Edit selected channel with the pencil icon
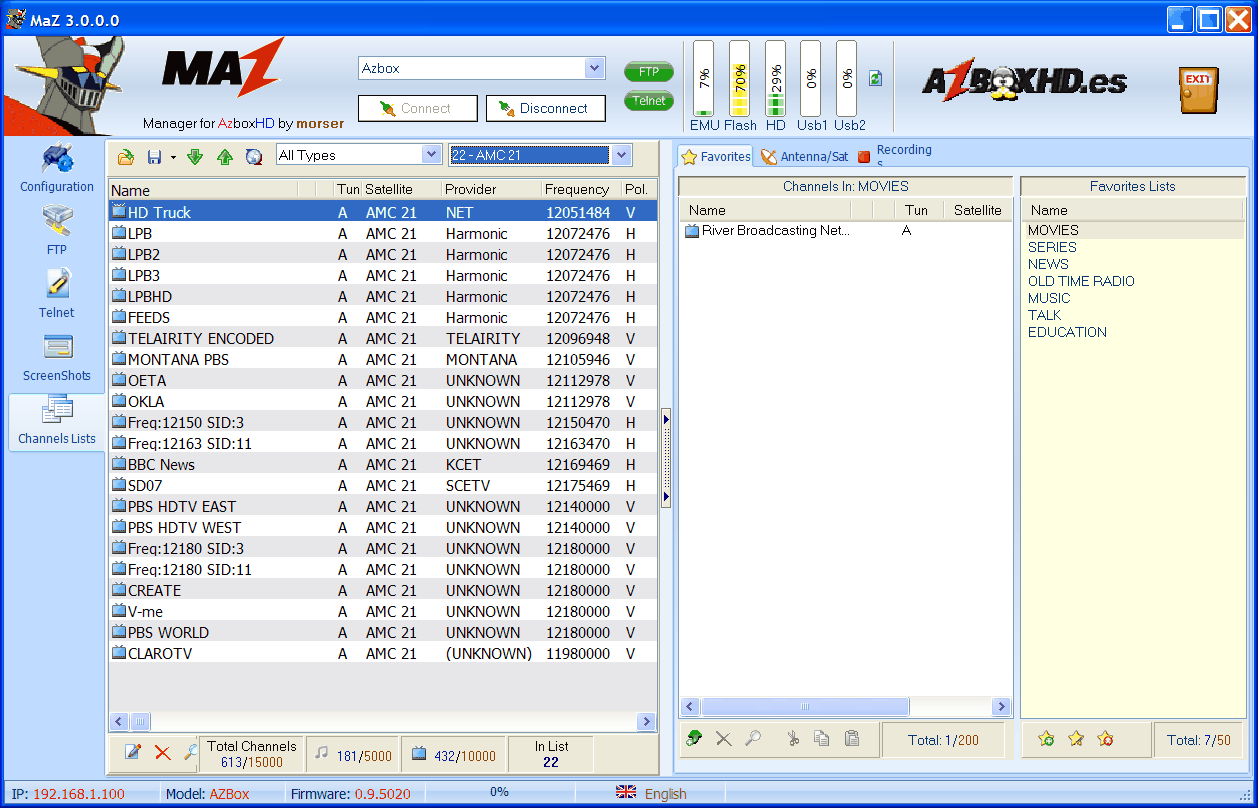This screenshot has height=808, width=1258. click(x=132, y=752)
